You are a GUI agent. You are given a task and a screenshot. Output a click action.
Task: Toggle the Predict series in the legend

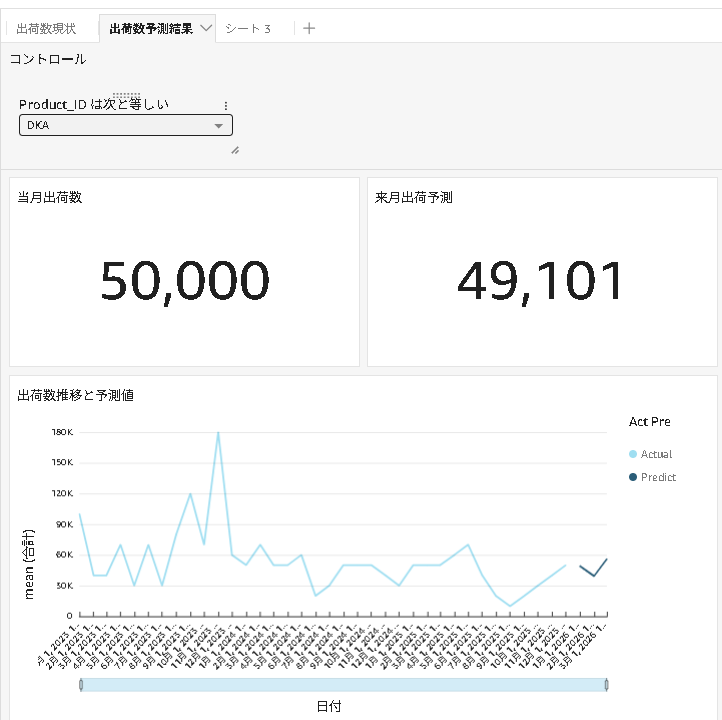click(x=658, y=477)
